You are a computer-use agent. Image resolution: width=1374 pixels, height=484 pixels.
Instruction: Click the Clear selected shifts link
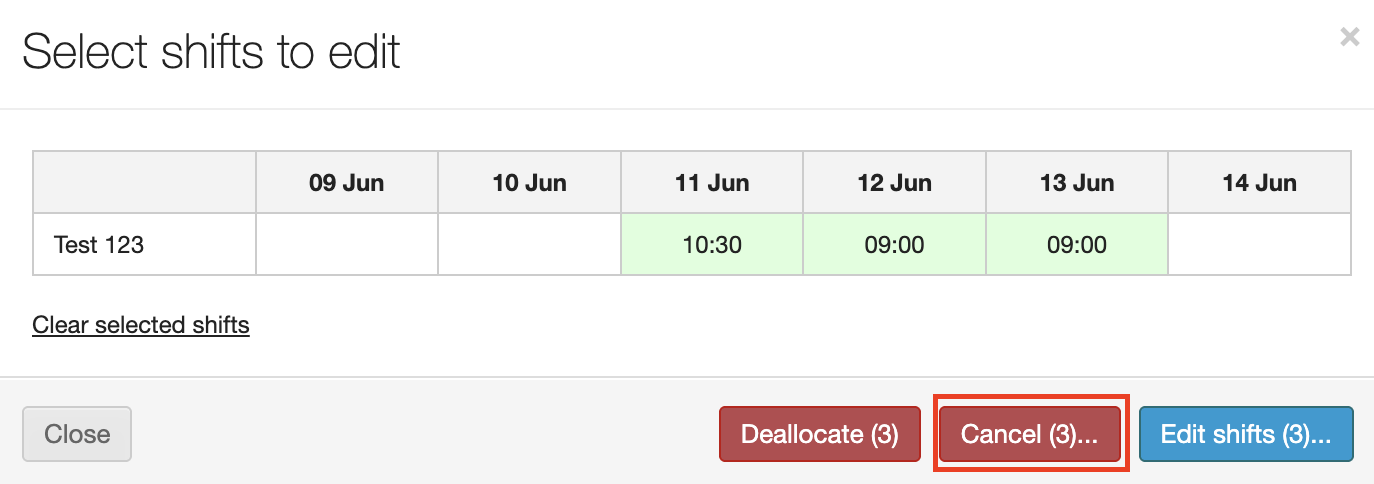coord(141,325)
